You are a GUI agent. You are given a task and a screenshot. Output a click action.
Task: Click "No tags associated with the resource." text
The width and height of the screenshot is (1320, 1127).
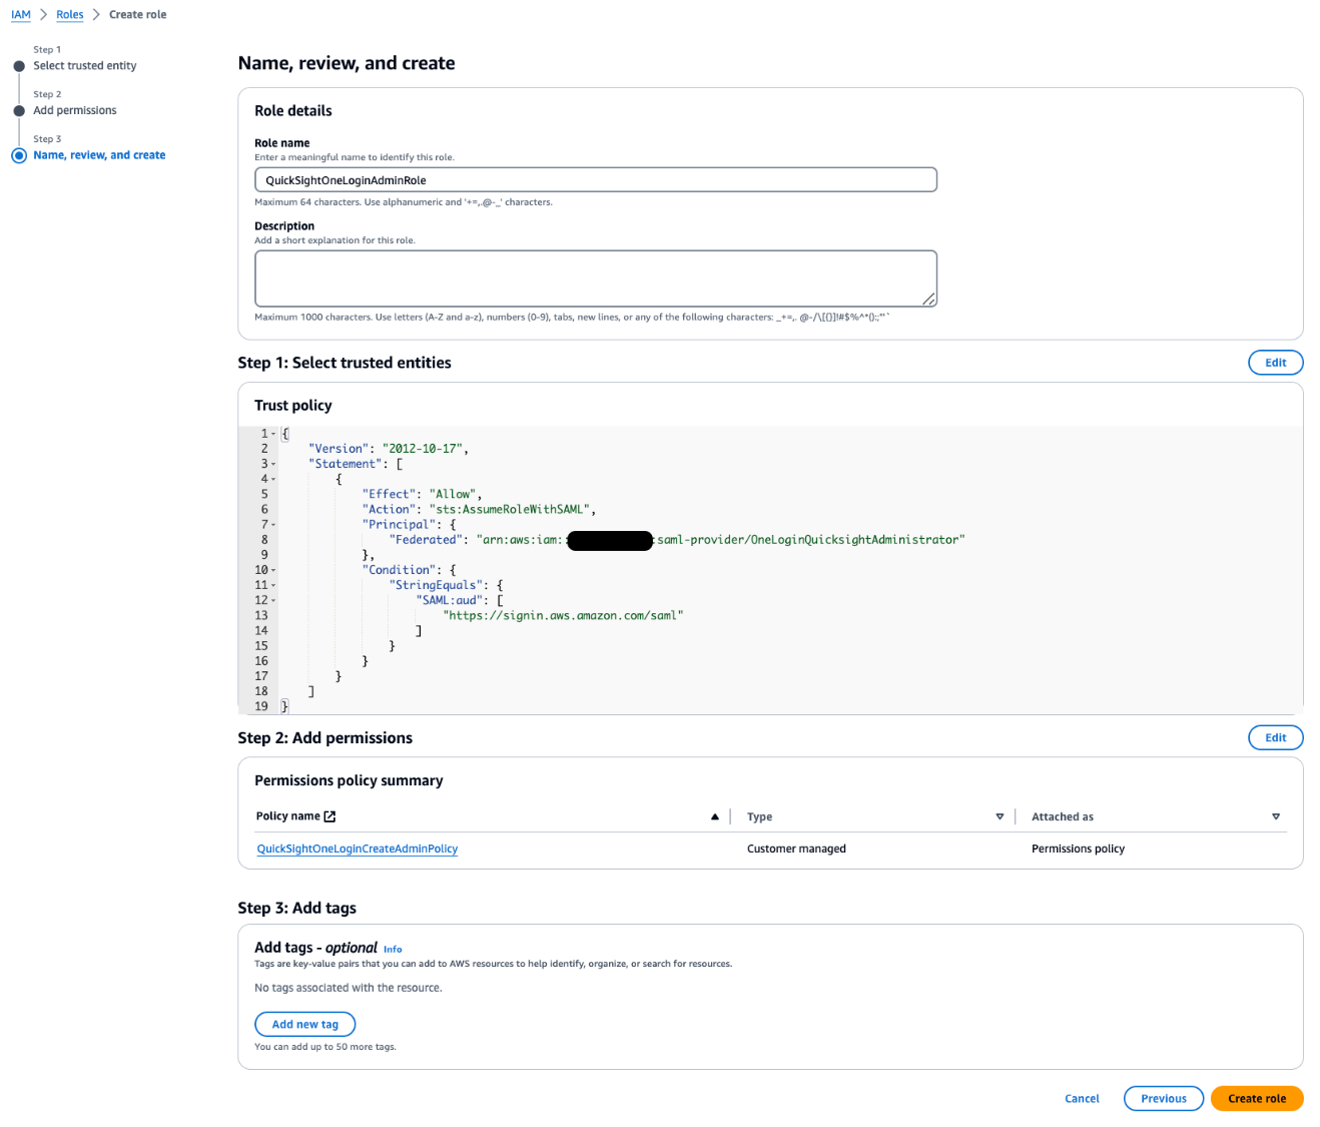coord(348,988)
